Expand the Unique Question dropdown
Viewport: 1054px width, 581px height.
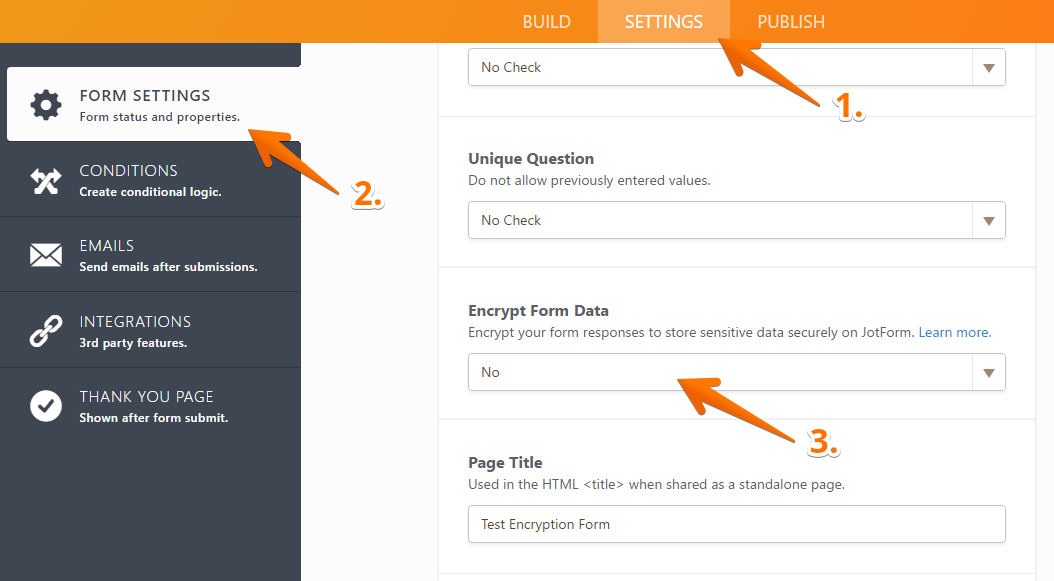coord(720,220)
